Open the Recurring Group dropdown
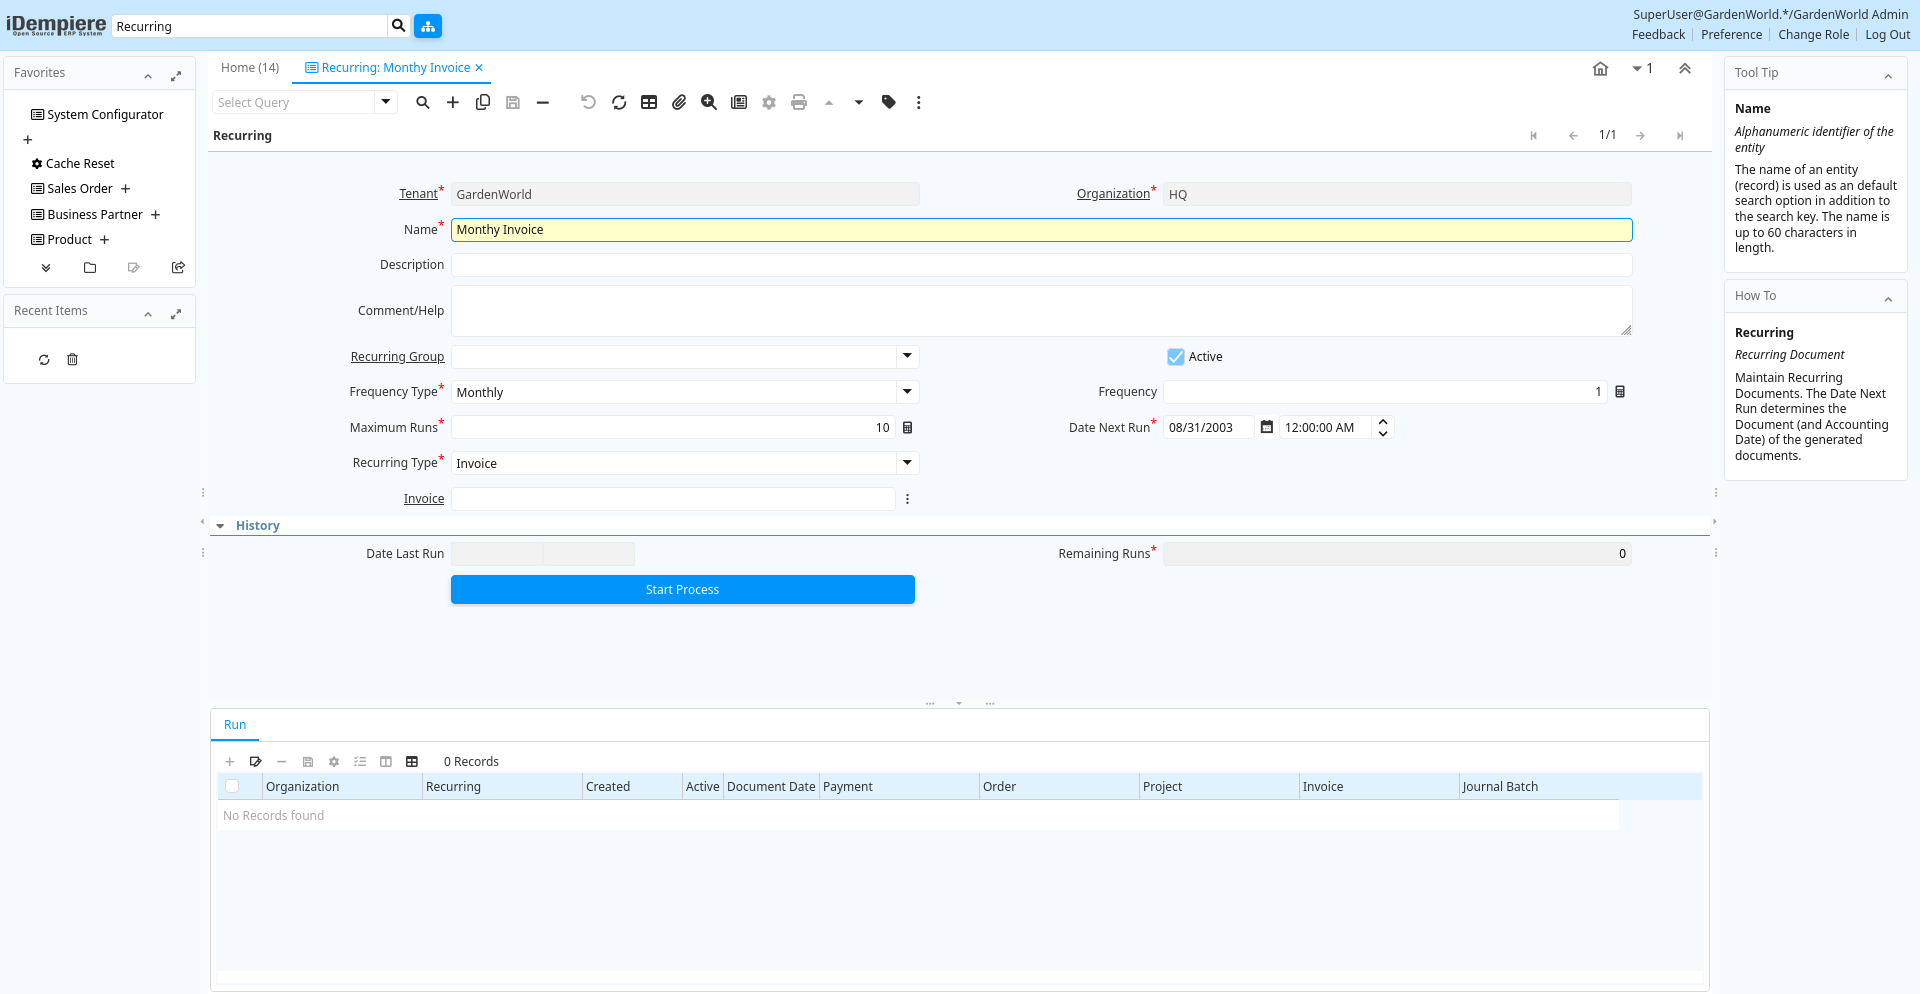1920x994 pixels. pyautogui.click(x=907, y=357)
